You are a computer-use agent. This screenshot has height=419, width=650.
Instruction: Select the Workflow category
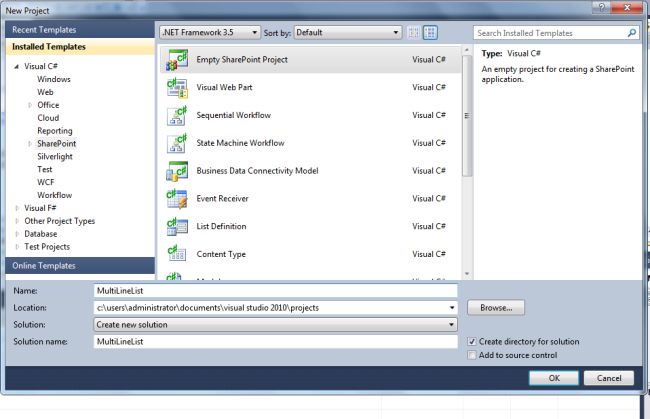pyautogui.click(x=55, y=195)
